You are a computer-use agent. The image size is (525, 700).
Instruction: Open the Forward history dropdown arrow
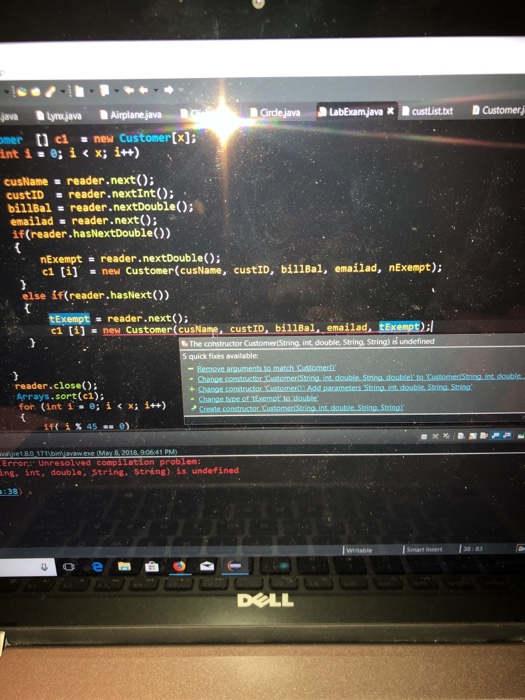click(181, 90)
